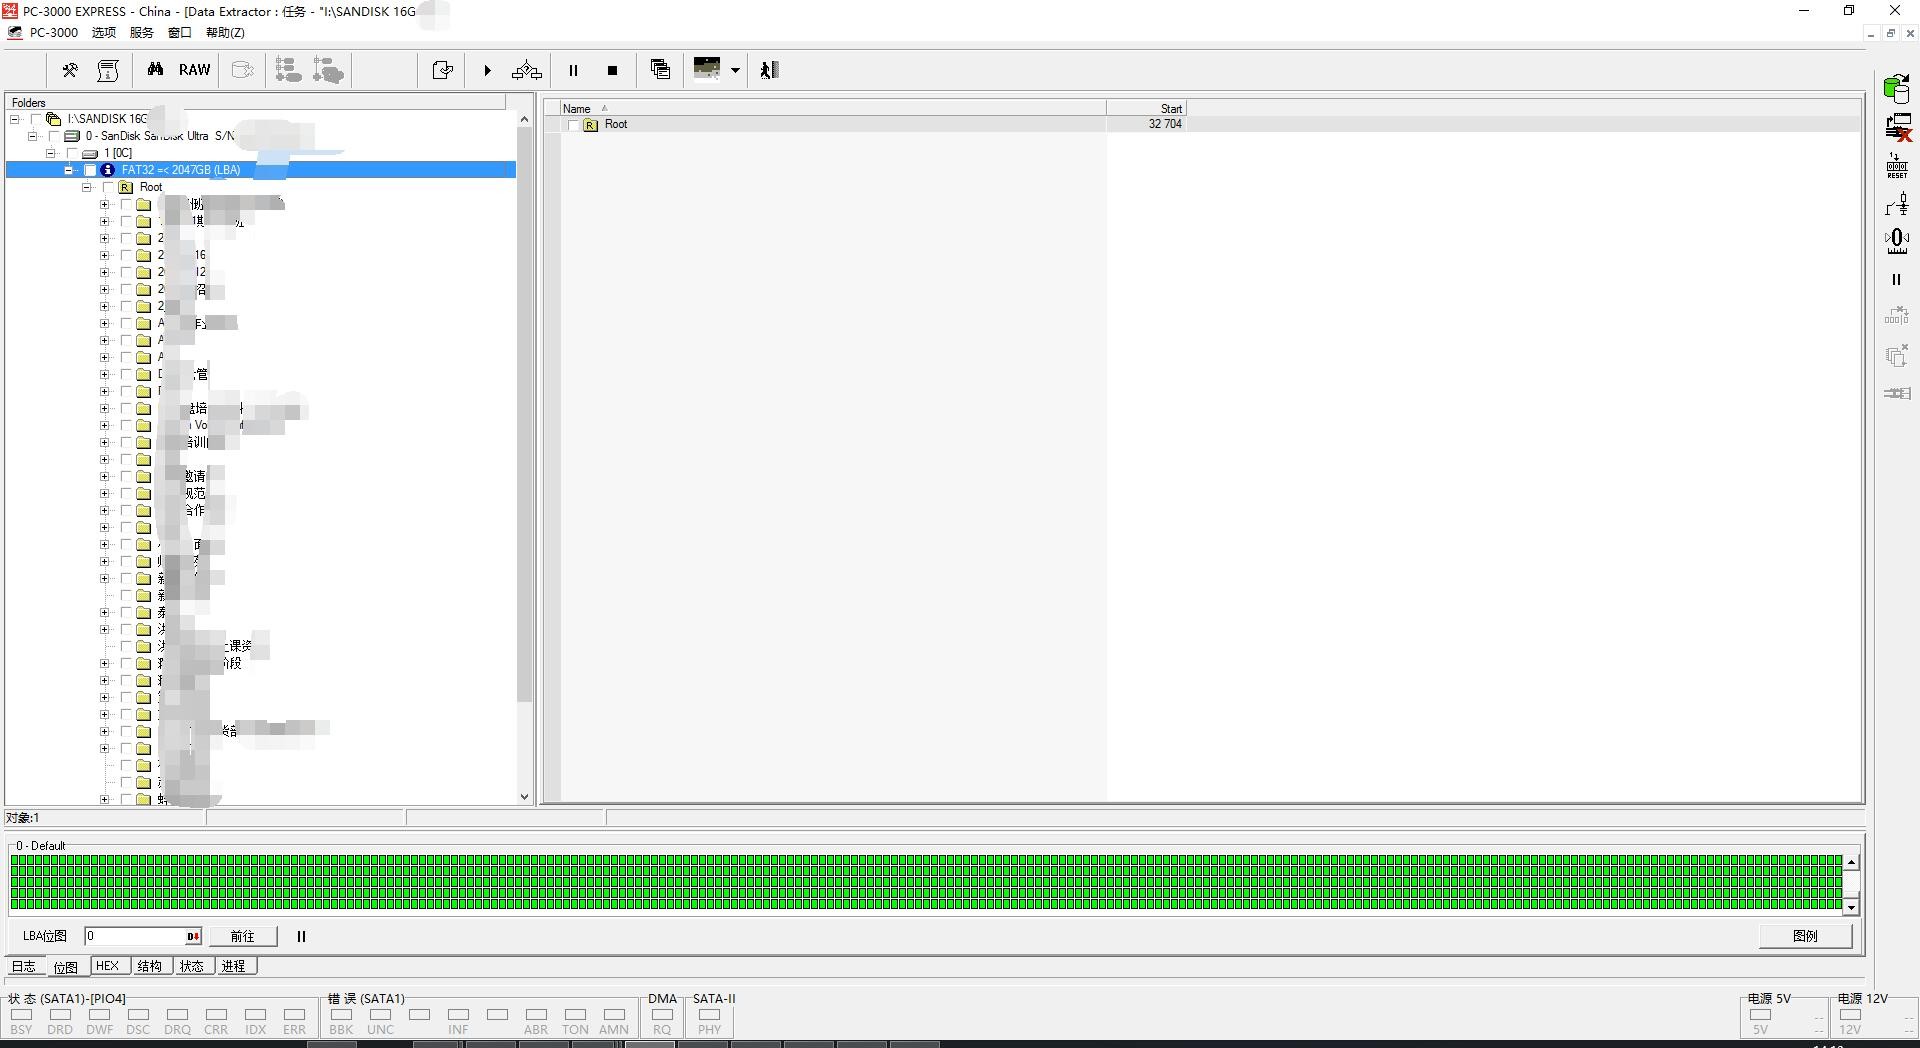
Task: Sort by Start column header
Action: click(1146, 108)
